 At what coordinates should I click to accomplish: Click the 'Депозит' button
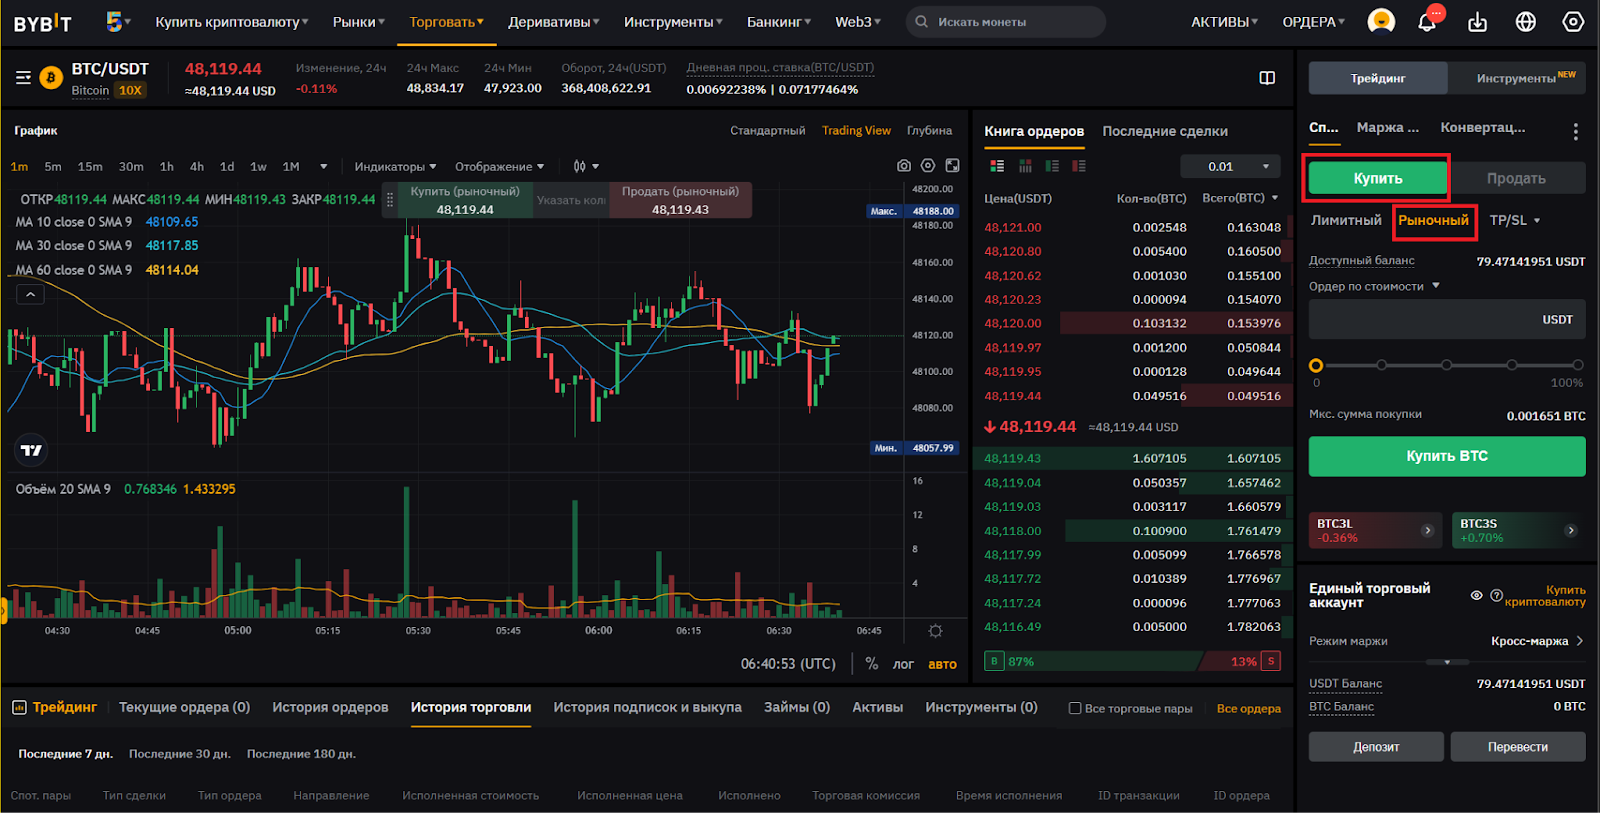click(x=1376, y=747)
